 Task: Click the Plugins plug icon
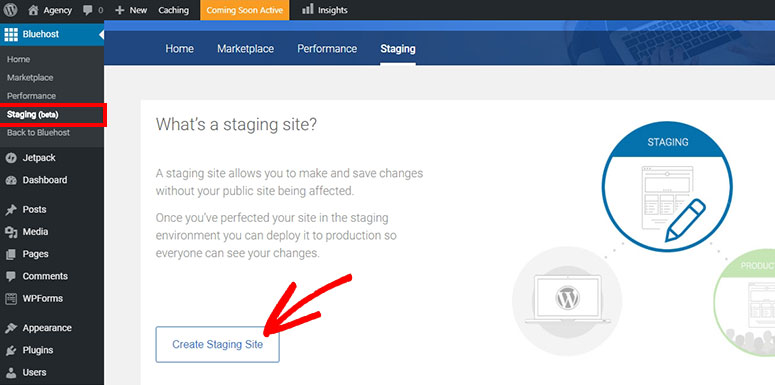[x=11, y=350]
